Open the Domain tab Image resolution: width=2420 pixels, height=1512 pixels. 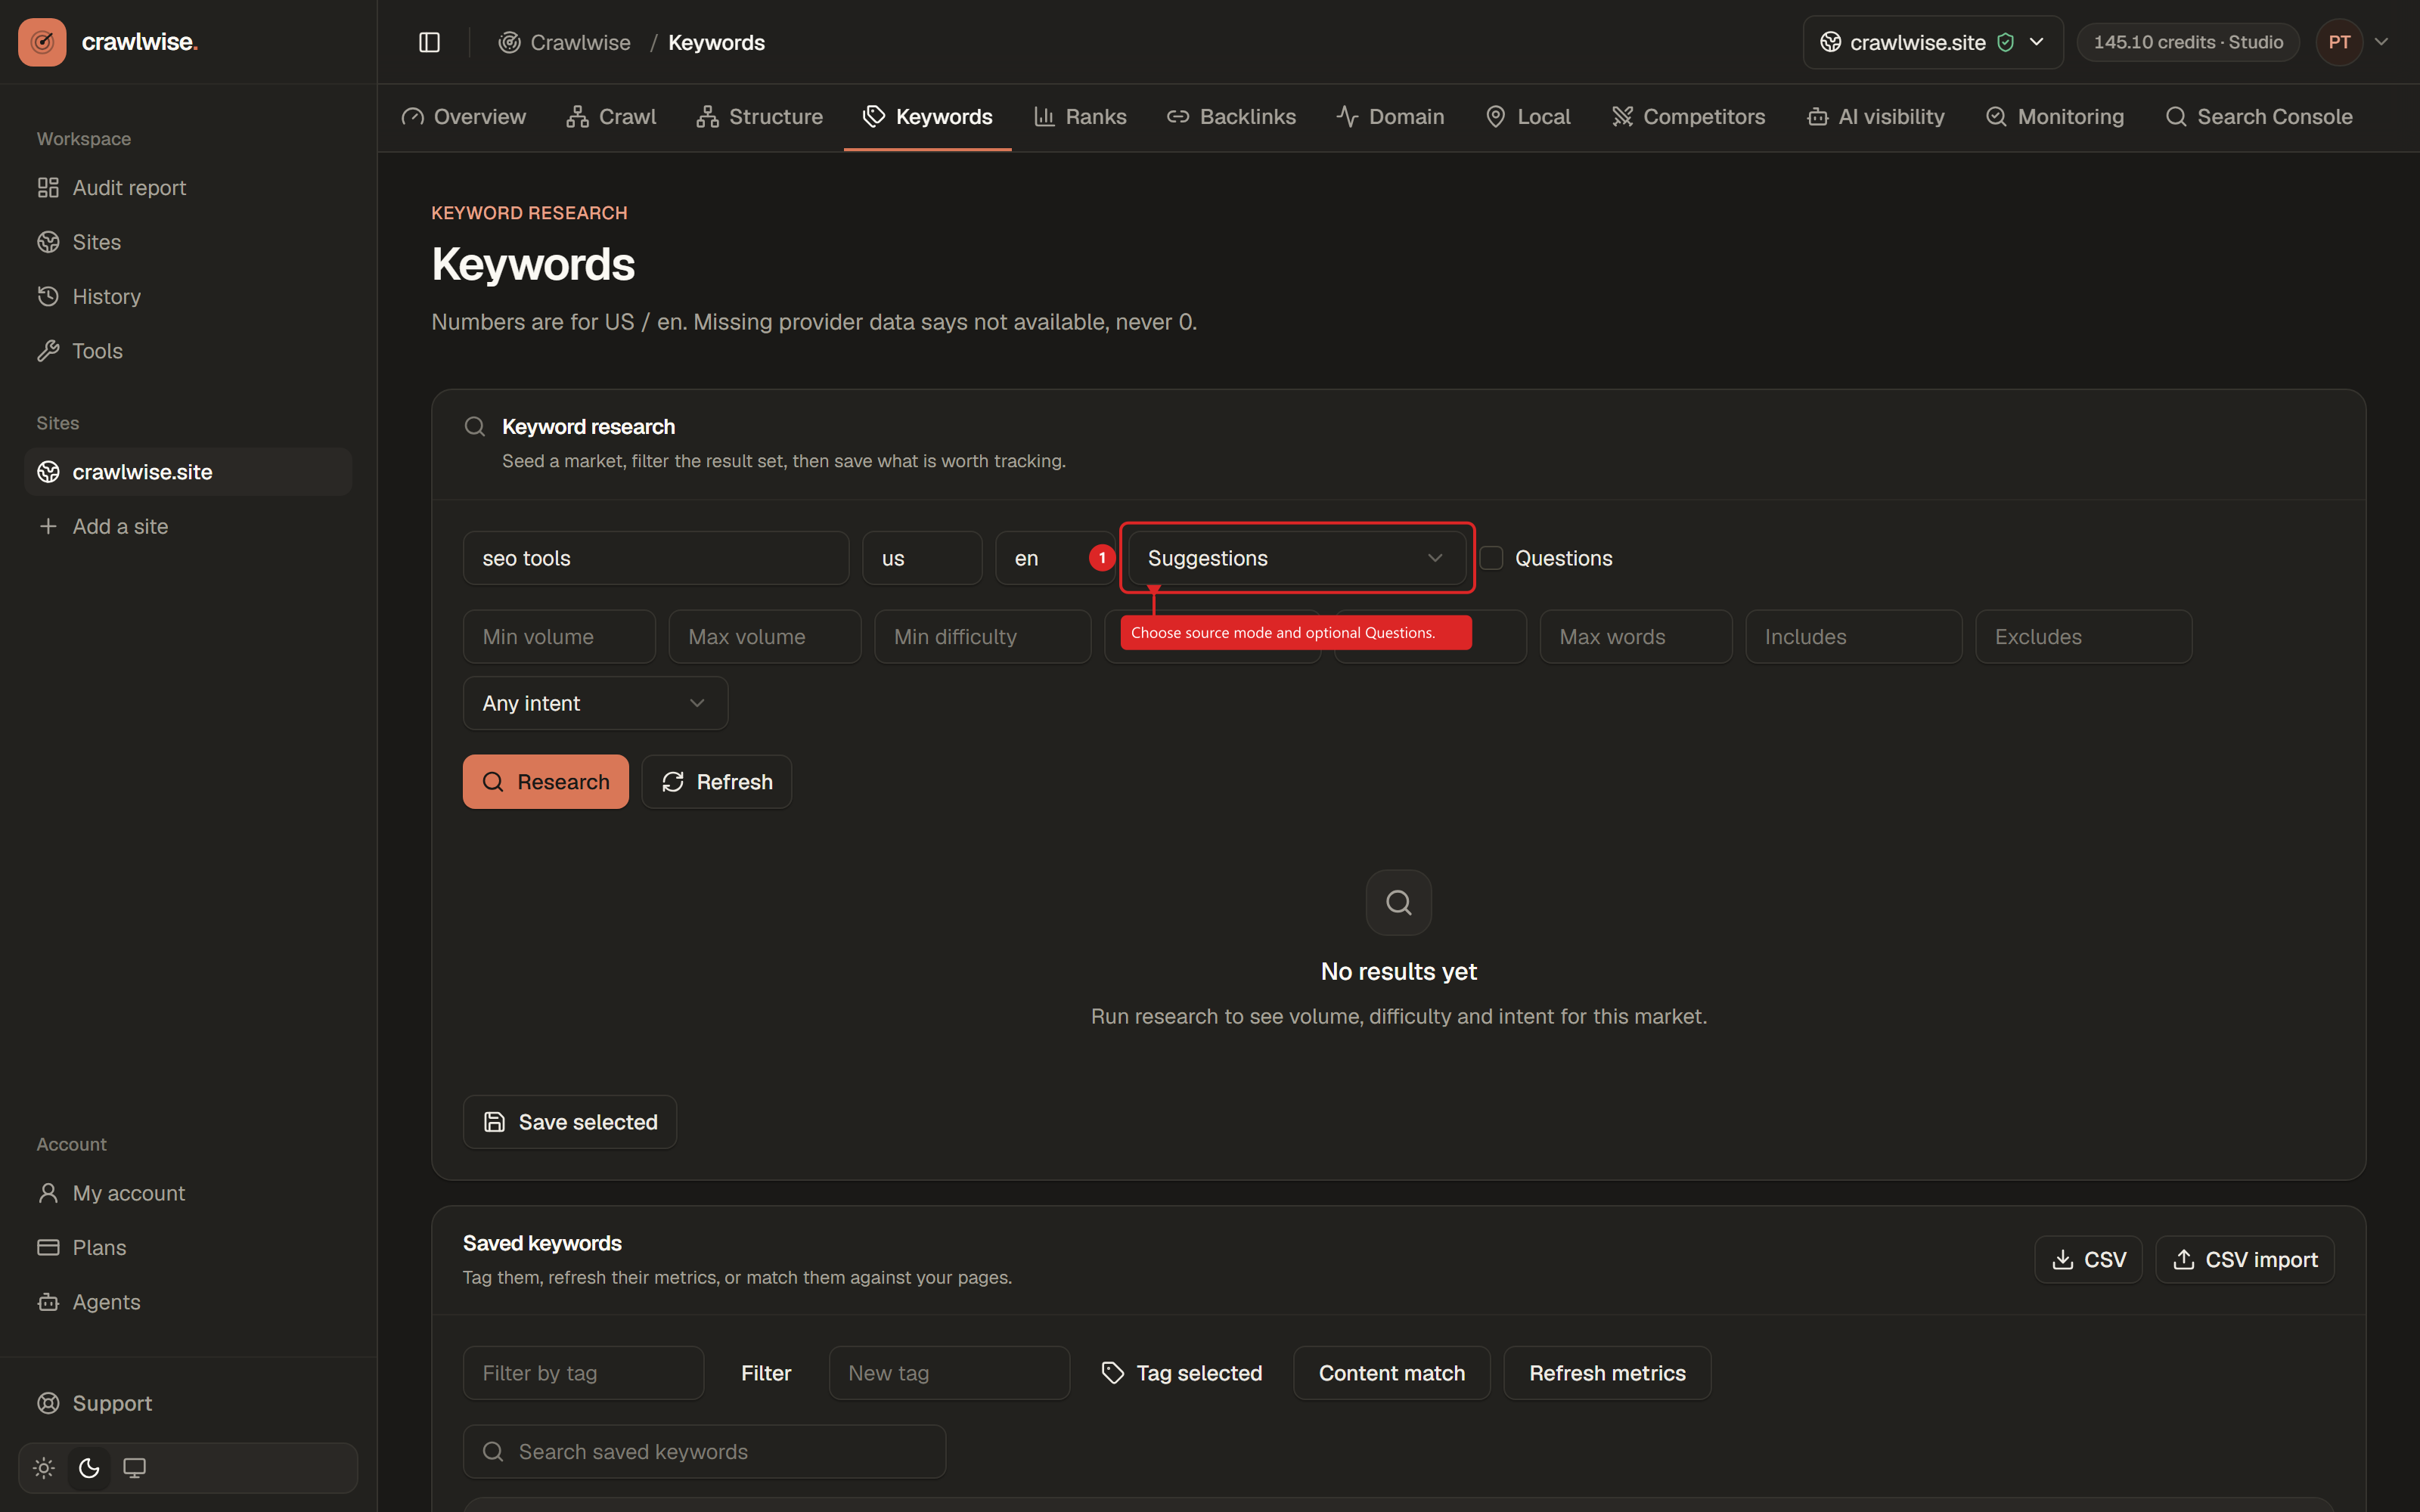(1390, 117)
